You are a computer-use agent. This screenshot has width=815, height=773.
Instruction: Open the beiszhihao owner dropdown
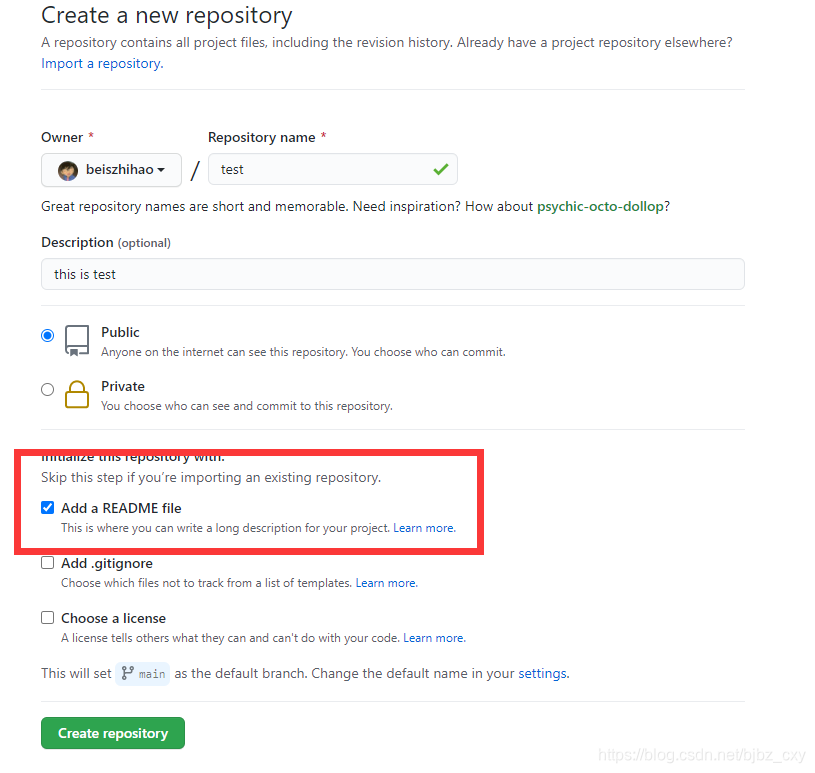(x=111, y=170)
